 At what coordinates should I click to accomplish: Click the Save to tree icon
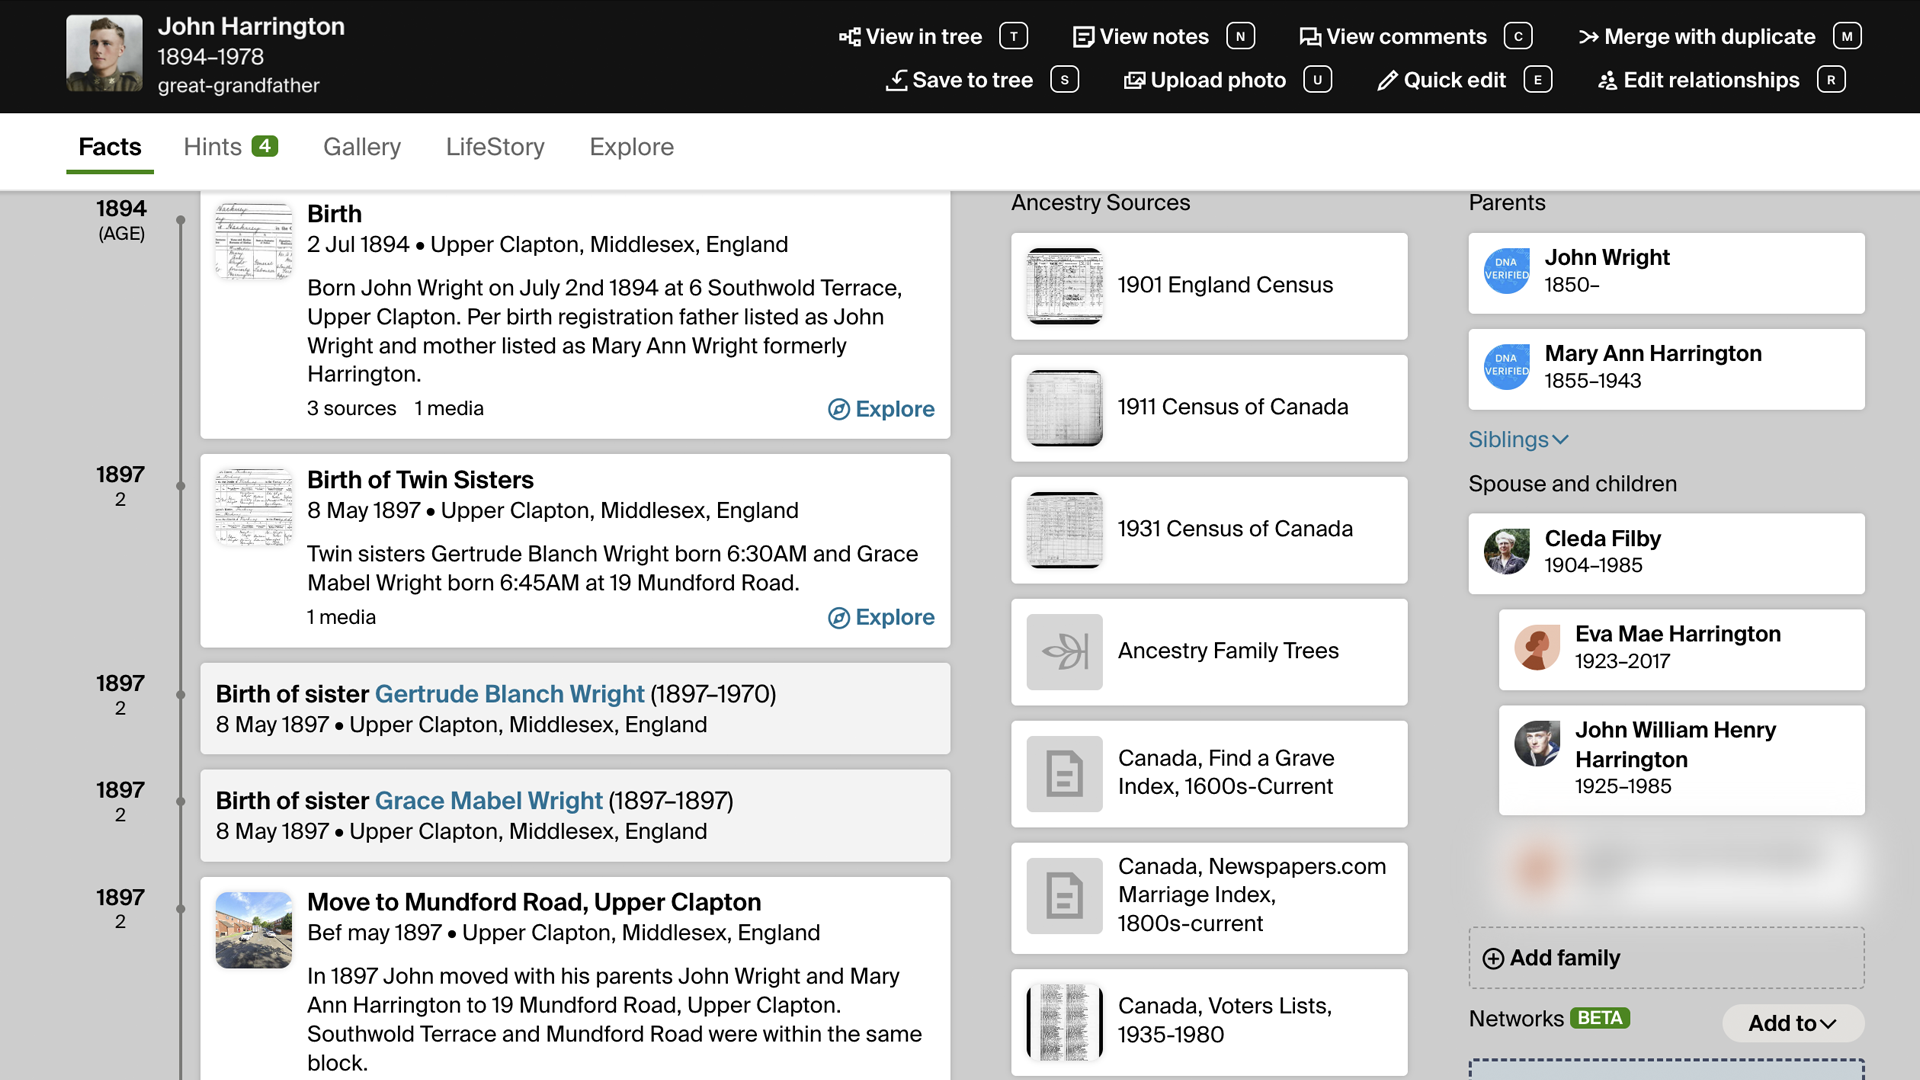pos(897,80)
